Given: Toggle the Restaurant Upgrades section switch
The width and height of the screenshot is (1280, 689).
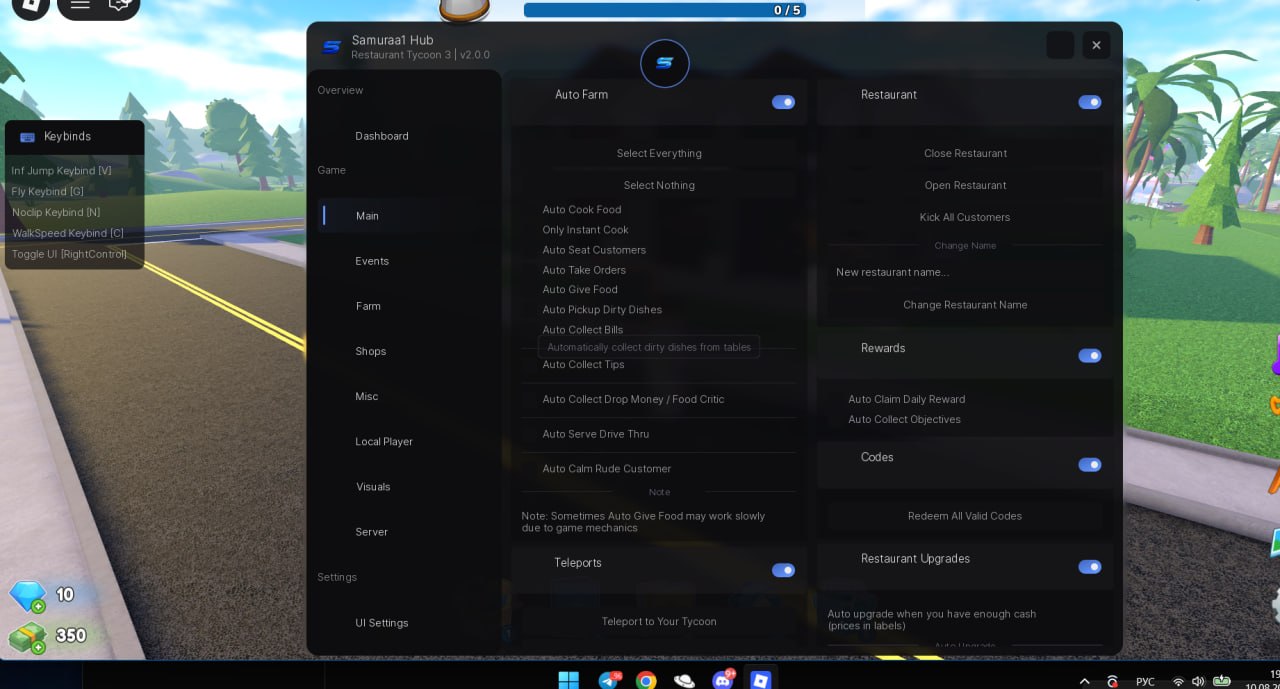Looking at the screenshot, I should (1089, 566).
